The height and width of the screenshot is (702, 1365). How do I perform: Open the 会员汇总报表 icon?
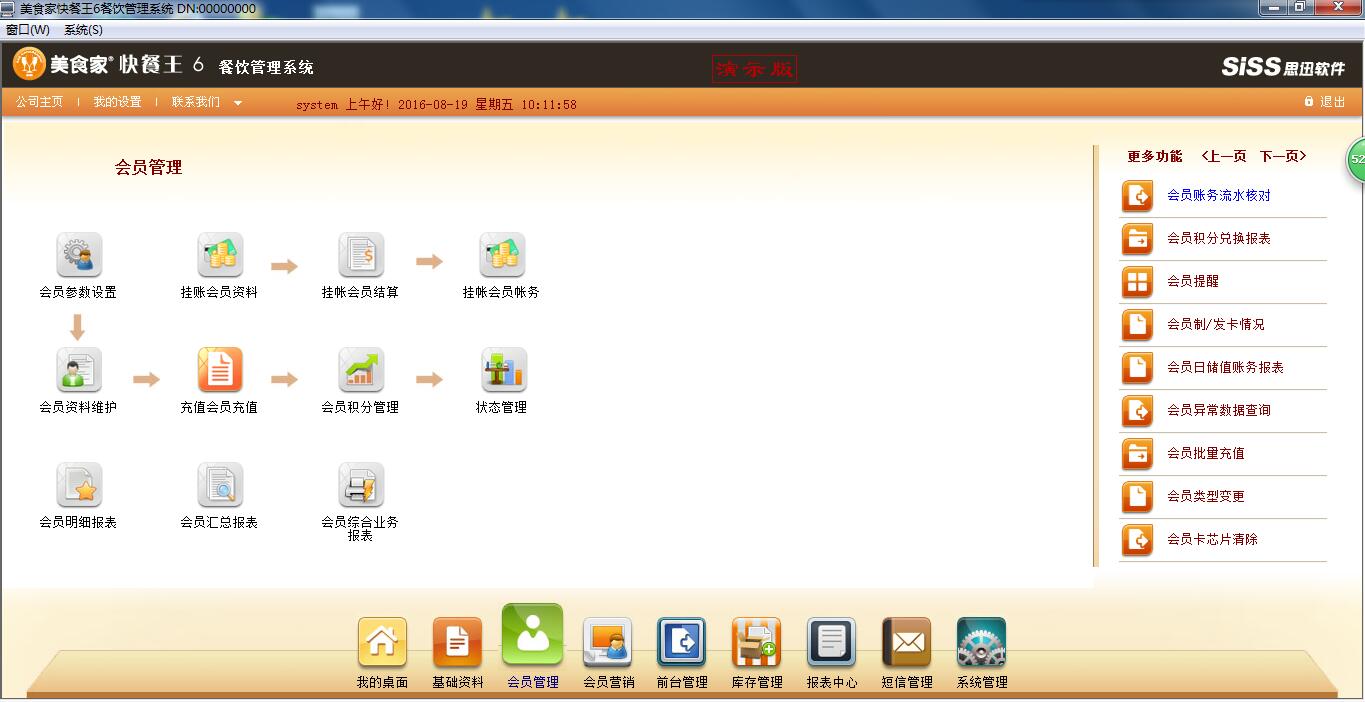click(x=220, y=486)
